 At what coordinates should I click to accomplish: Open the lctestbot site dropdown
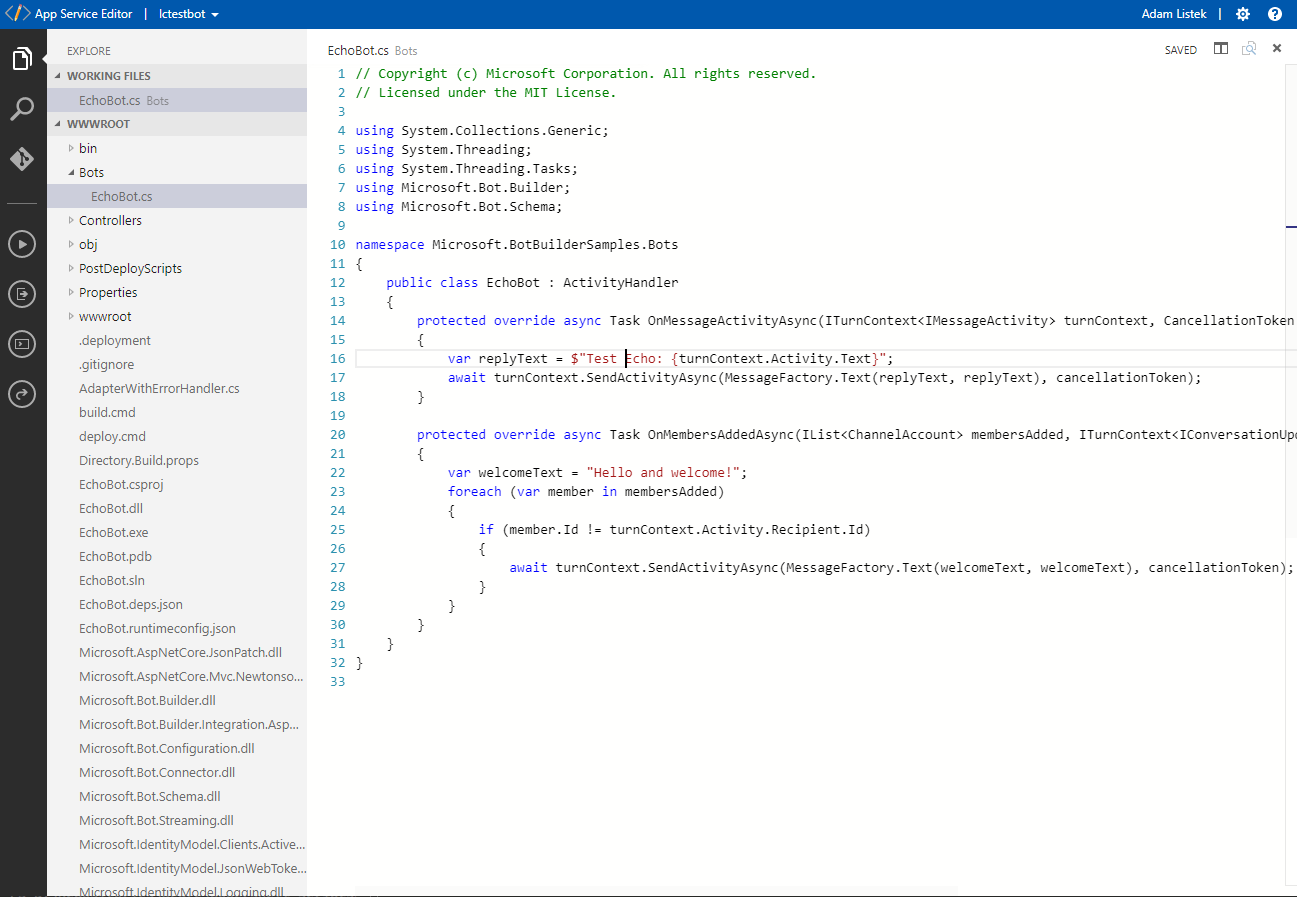(189, 14)
